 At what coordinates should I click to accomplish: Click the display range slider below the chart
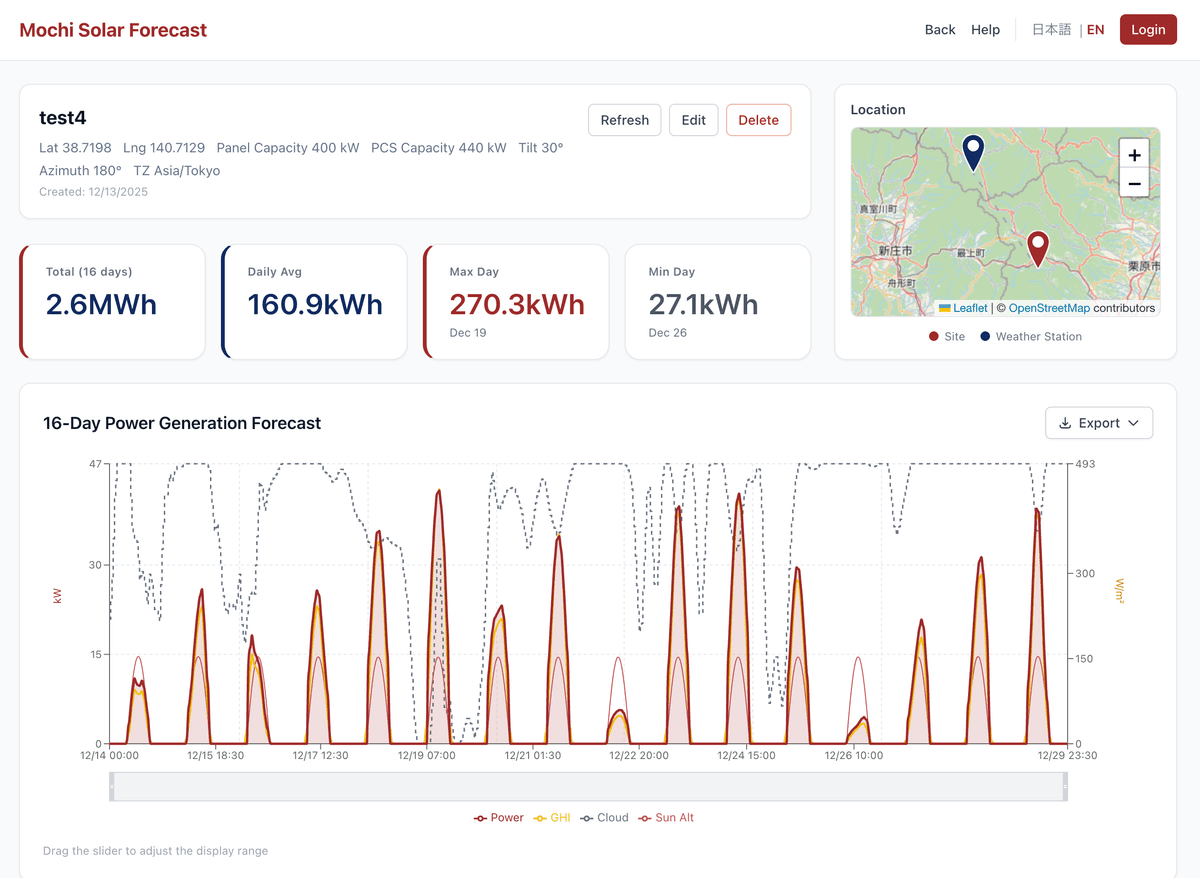pos(588,787)
